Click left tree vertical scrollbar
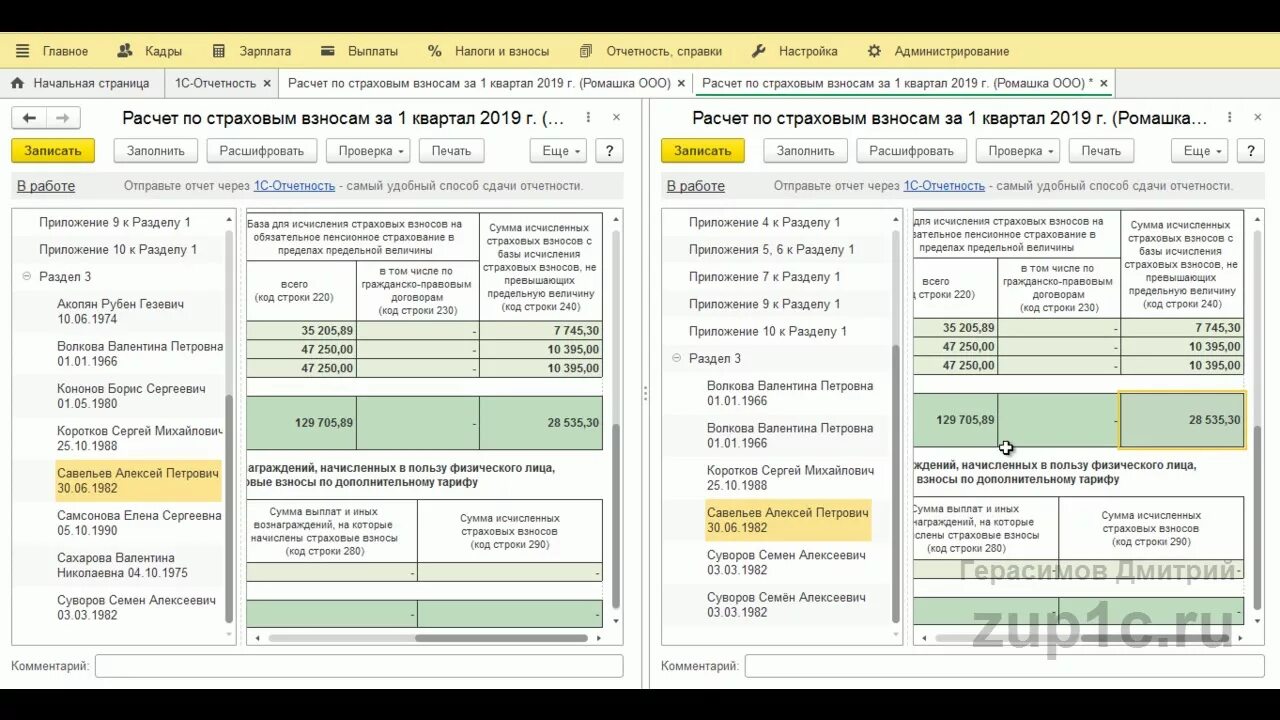 pos(229,508)
